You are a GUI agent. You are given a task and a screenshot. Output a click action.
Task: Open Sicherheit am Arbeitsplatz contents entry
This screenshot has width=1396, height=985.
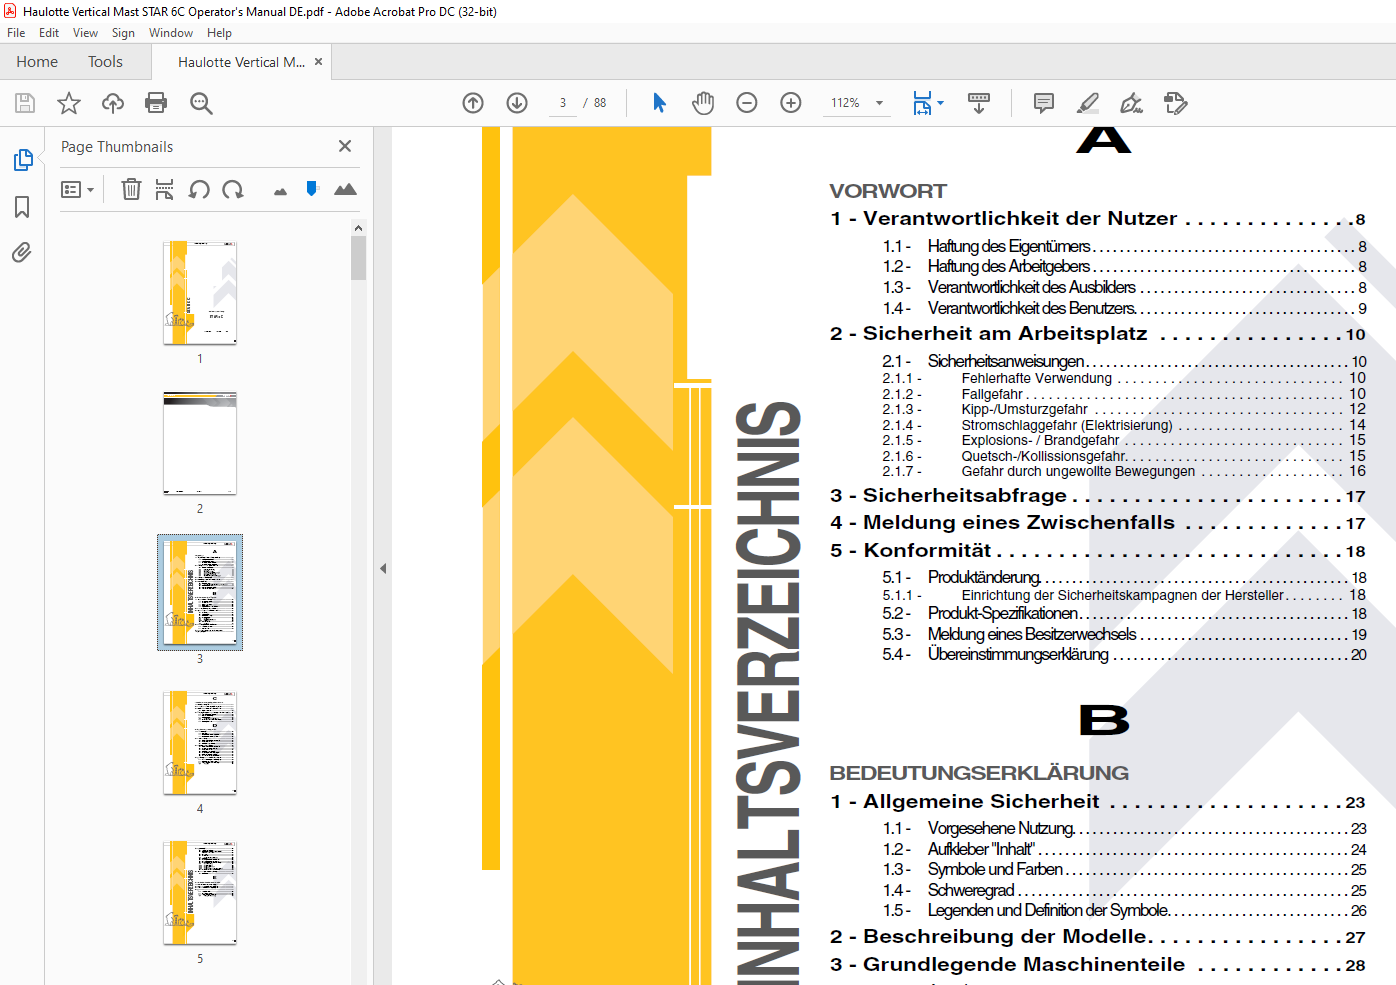tap(1098, 334)
